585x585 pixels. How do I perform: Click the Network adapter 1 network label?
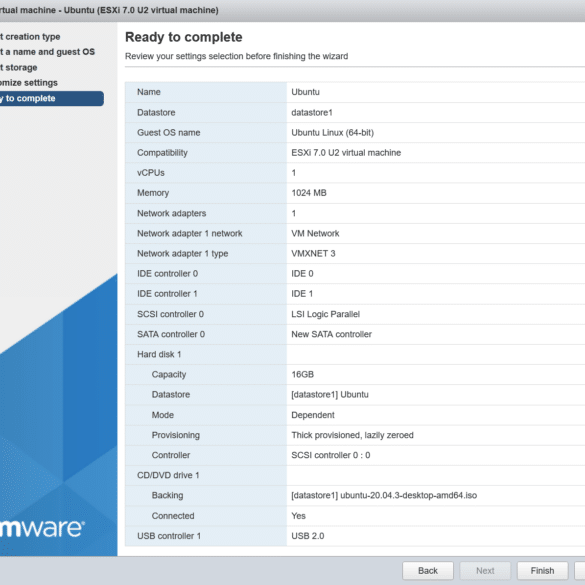pyautogui.click(x=190, y=234)
